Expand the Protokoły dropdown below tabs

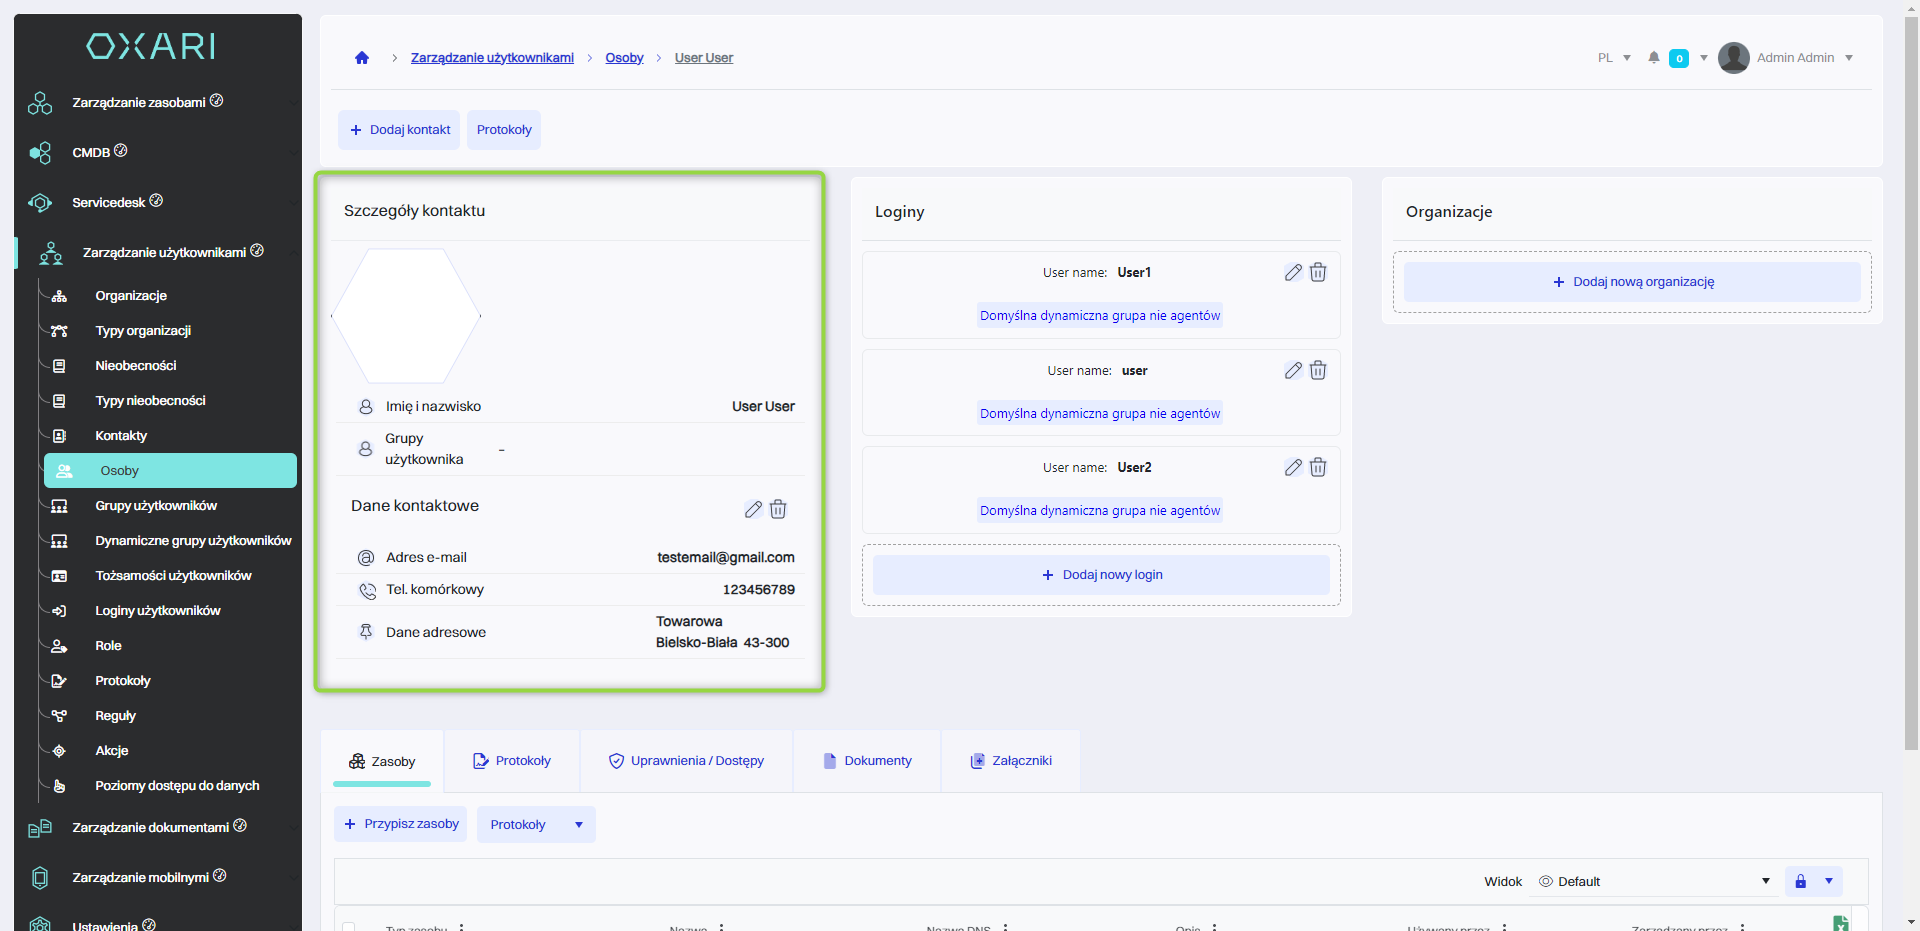pyautogui.click(x=578, y=825)
